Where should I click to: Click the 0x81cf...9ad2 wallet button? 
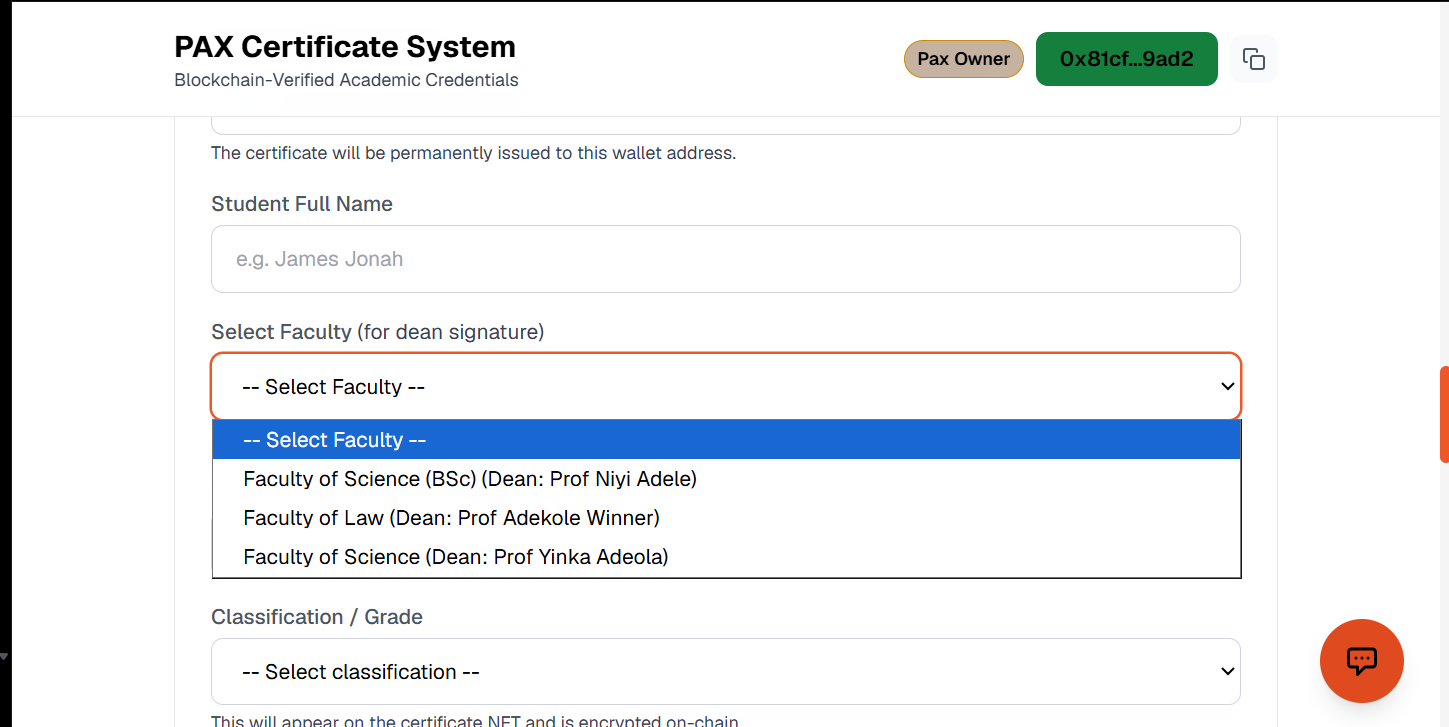click(1127, 59)
